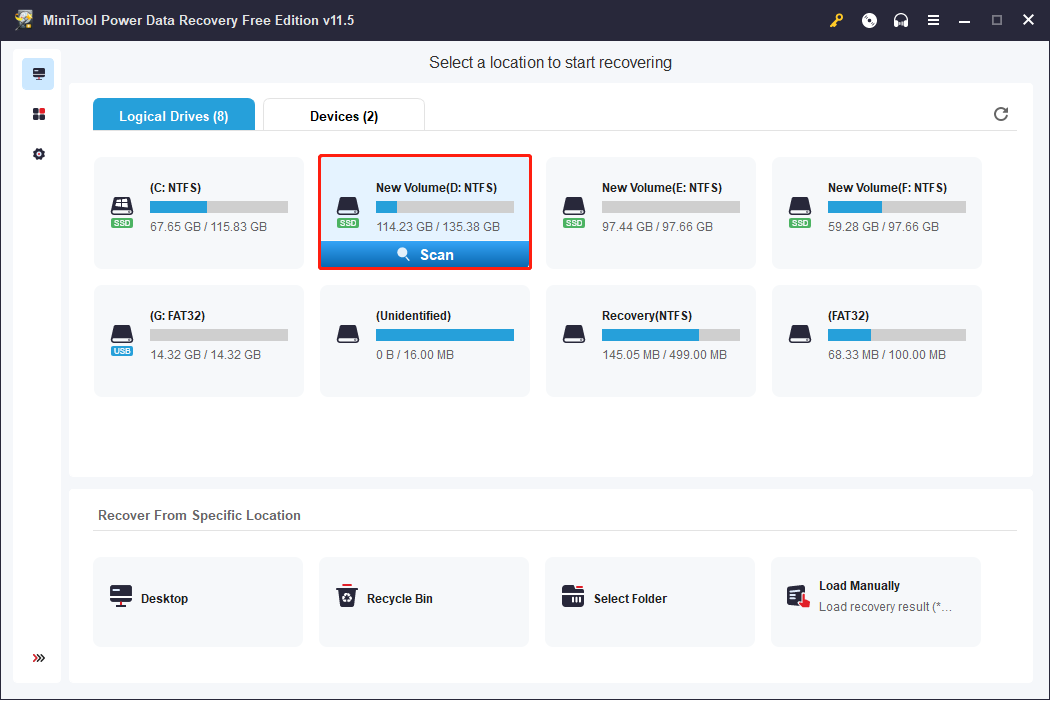This screenshot has width=1051, height=701.
Task: Switch to Devices (2) tab
Action: 344,115
